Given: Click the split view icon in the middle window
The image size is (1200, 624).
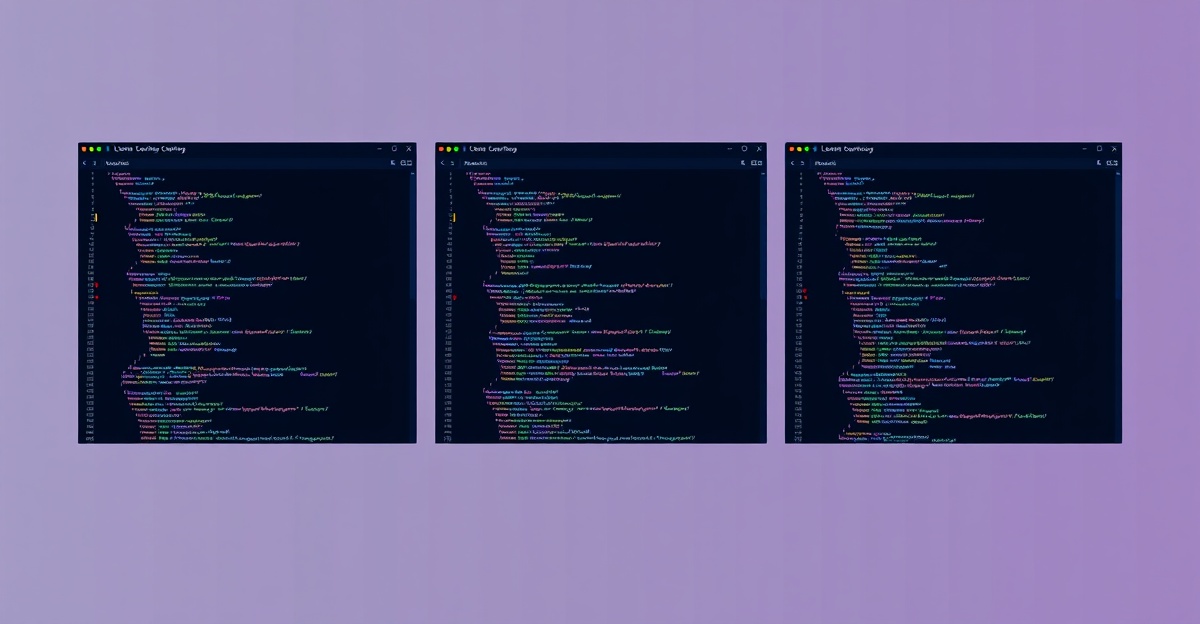Looking at the screenshot, I should pyautogui.click(x=757, y=161).
